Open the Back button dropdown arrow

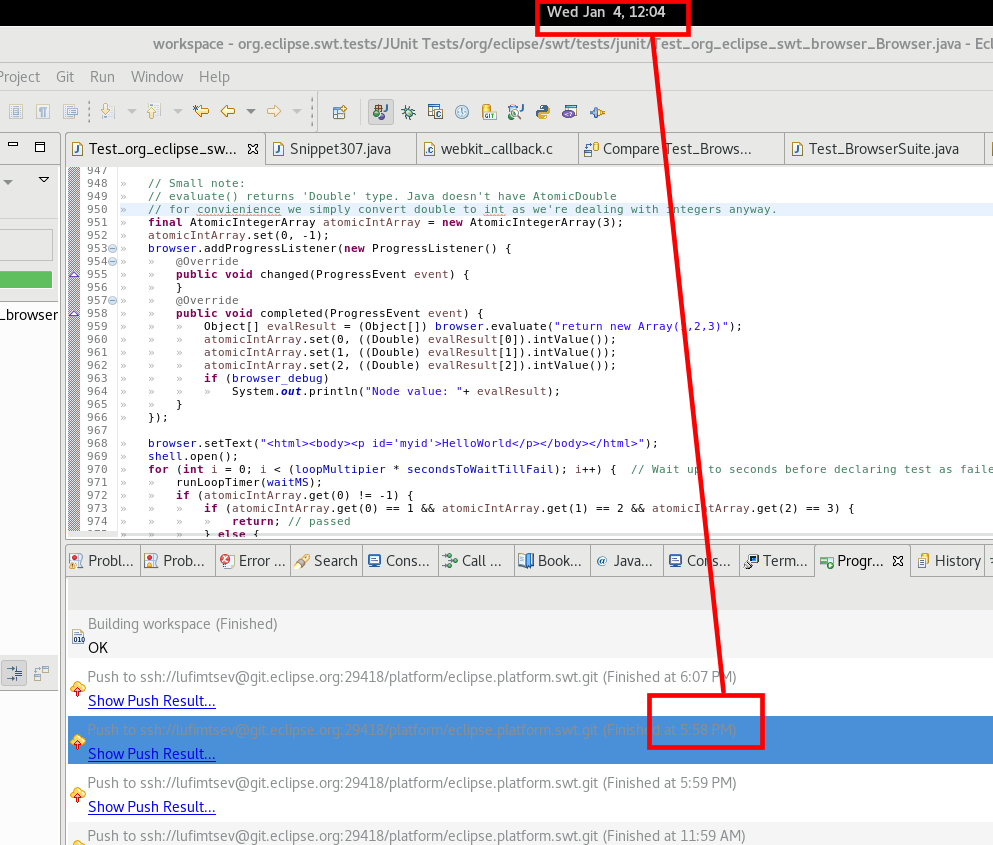click(x=253, y=111)
